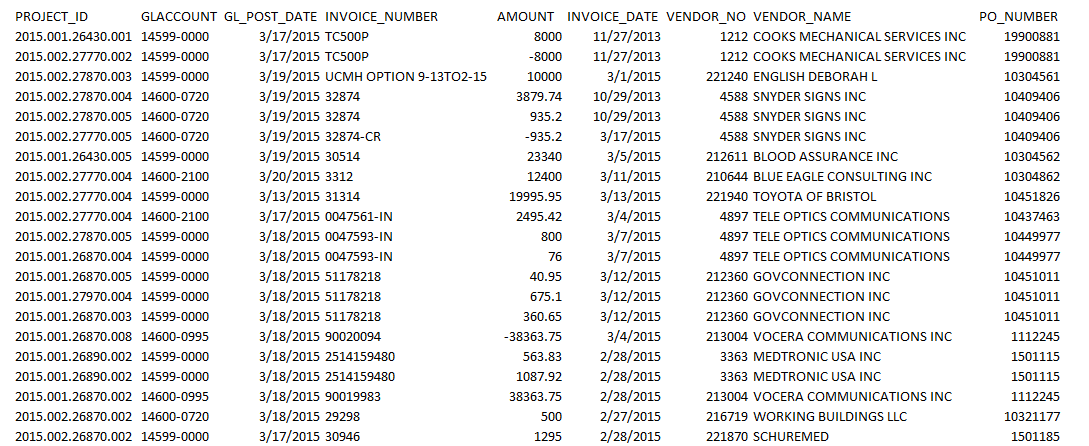
Task: Click vendor BLOOD ASSURANCE INC
Action: [825, 157]
